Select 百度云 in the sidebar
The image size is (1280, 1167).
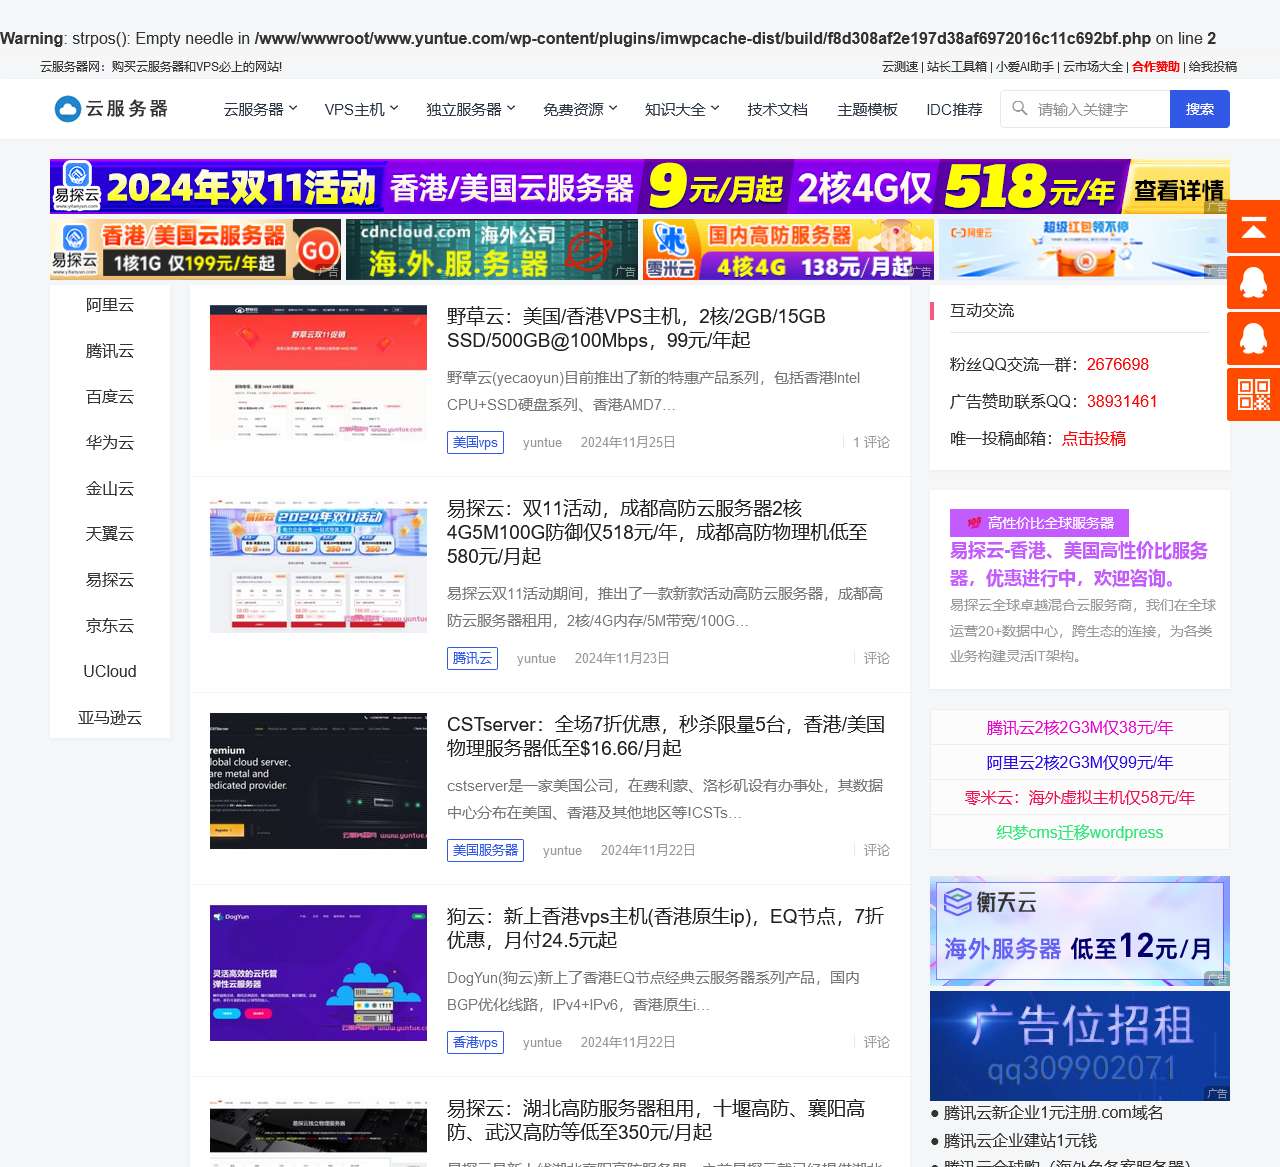point(110,397)
